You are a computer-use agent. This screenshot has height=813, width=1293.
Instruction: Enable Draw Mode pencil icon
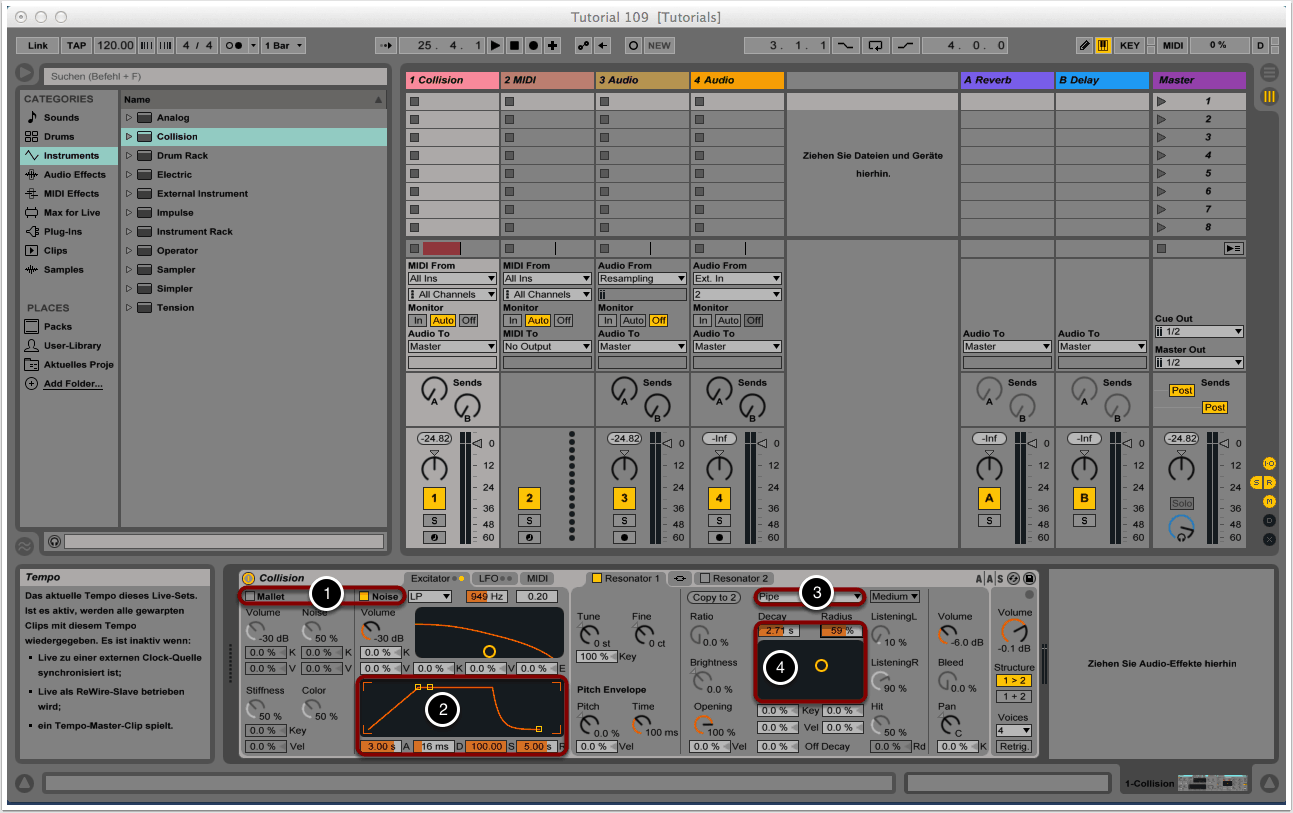(1085, 45)
